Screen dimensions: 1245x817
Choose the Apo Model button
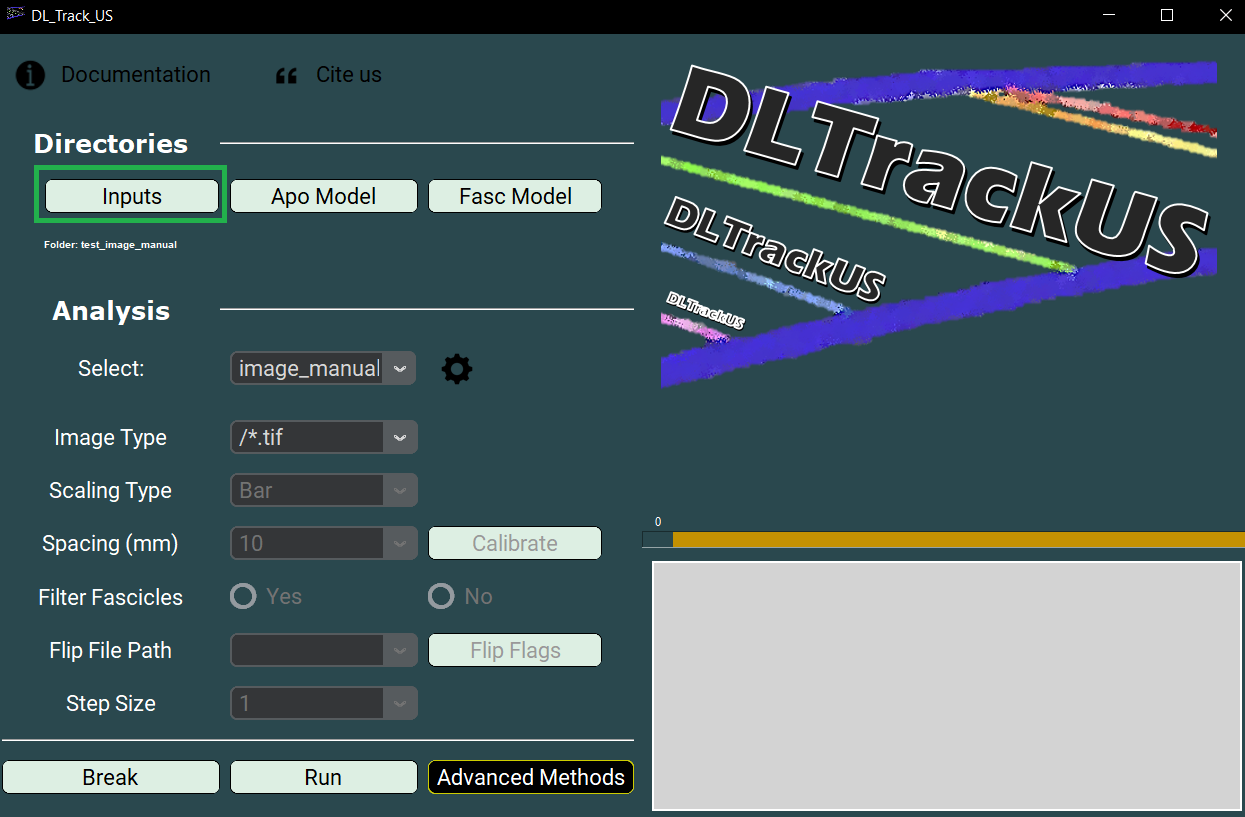pos(323,196)
